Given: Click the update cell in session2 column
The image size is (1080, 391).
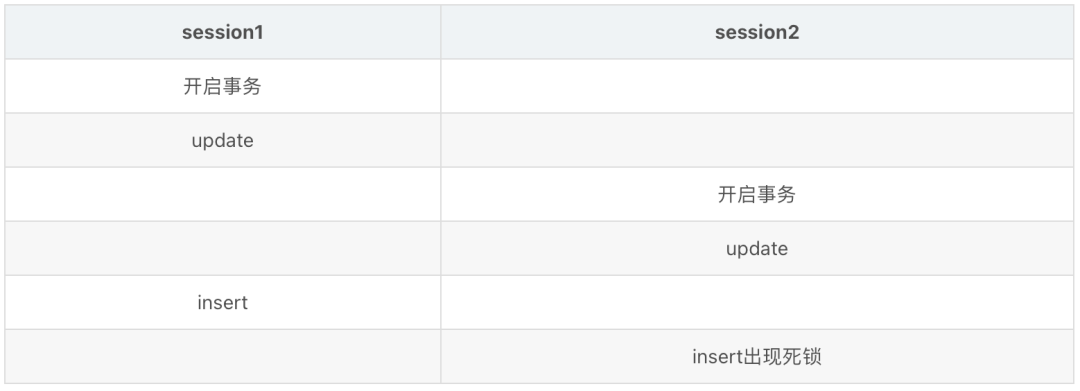Looking at the screenshot, I should 757,249.
